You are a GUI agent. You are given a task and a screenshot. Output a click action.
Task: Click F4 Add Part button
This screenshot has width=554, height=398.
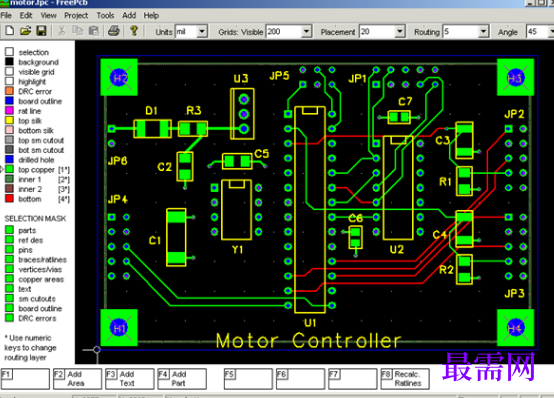coord(182,379)
